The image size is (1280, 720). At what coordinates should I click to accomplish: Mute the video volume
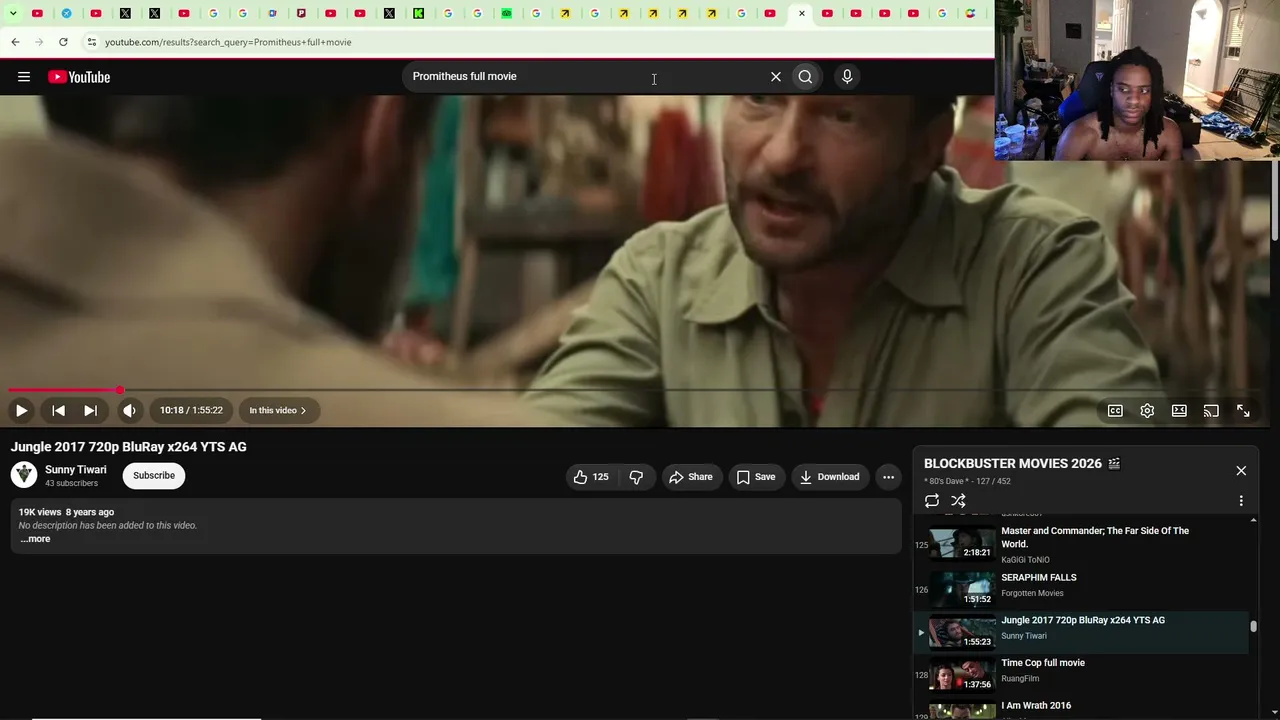pyautogui.click(x=129, y=410)
